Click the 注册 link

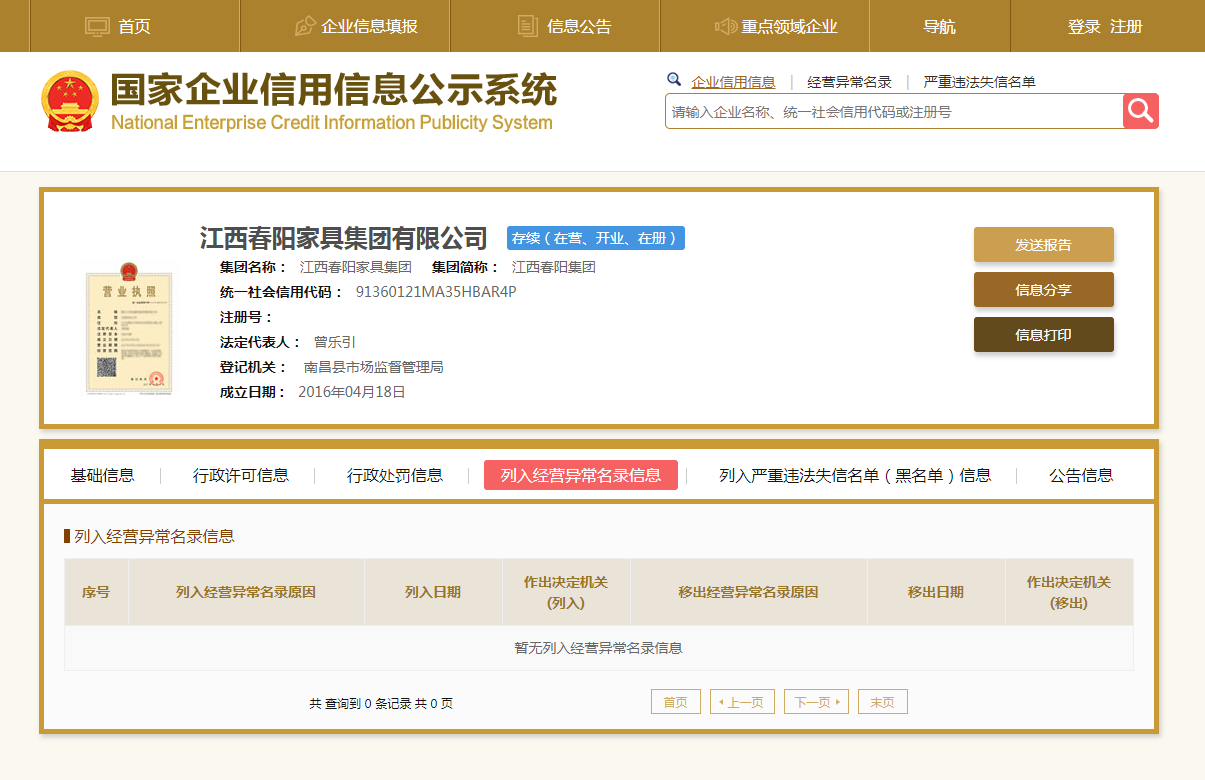pos(1126,27)
